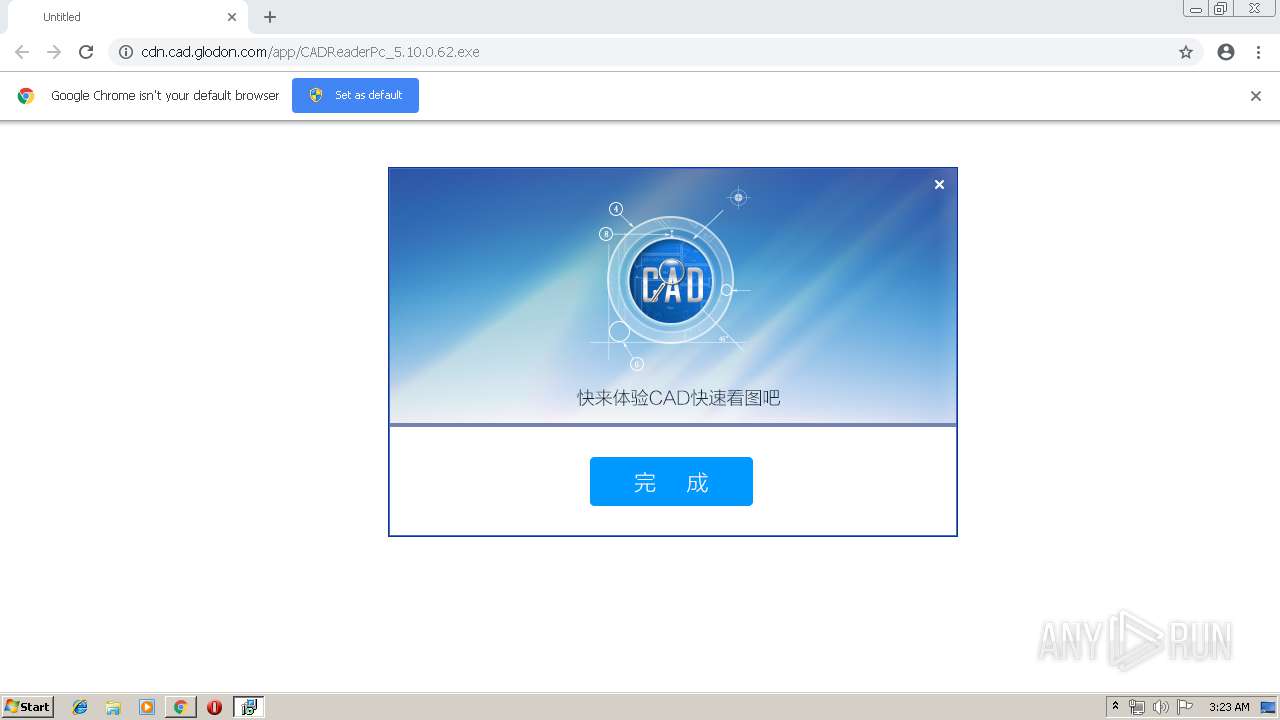The image size is (1280, 720).
Task: Switch to the installer taskbar button
Action: 248,707
